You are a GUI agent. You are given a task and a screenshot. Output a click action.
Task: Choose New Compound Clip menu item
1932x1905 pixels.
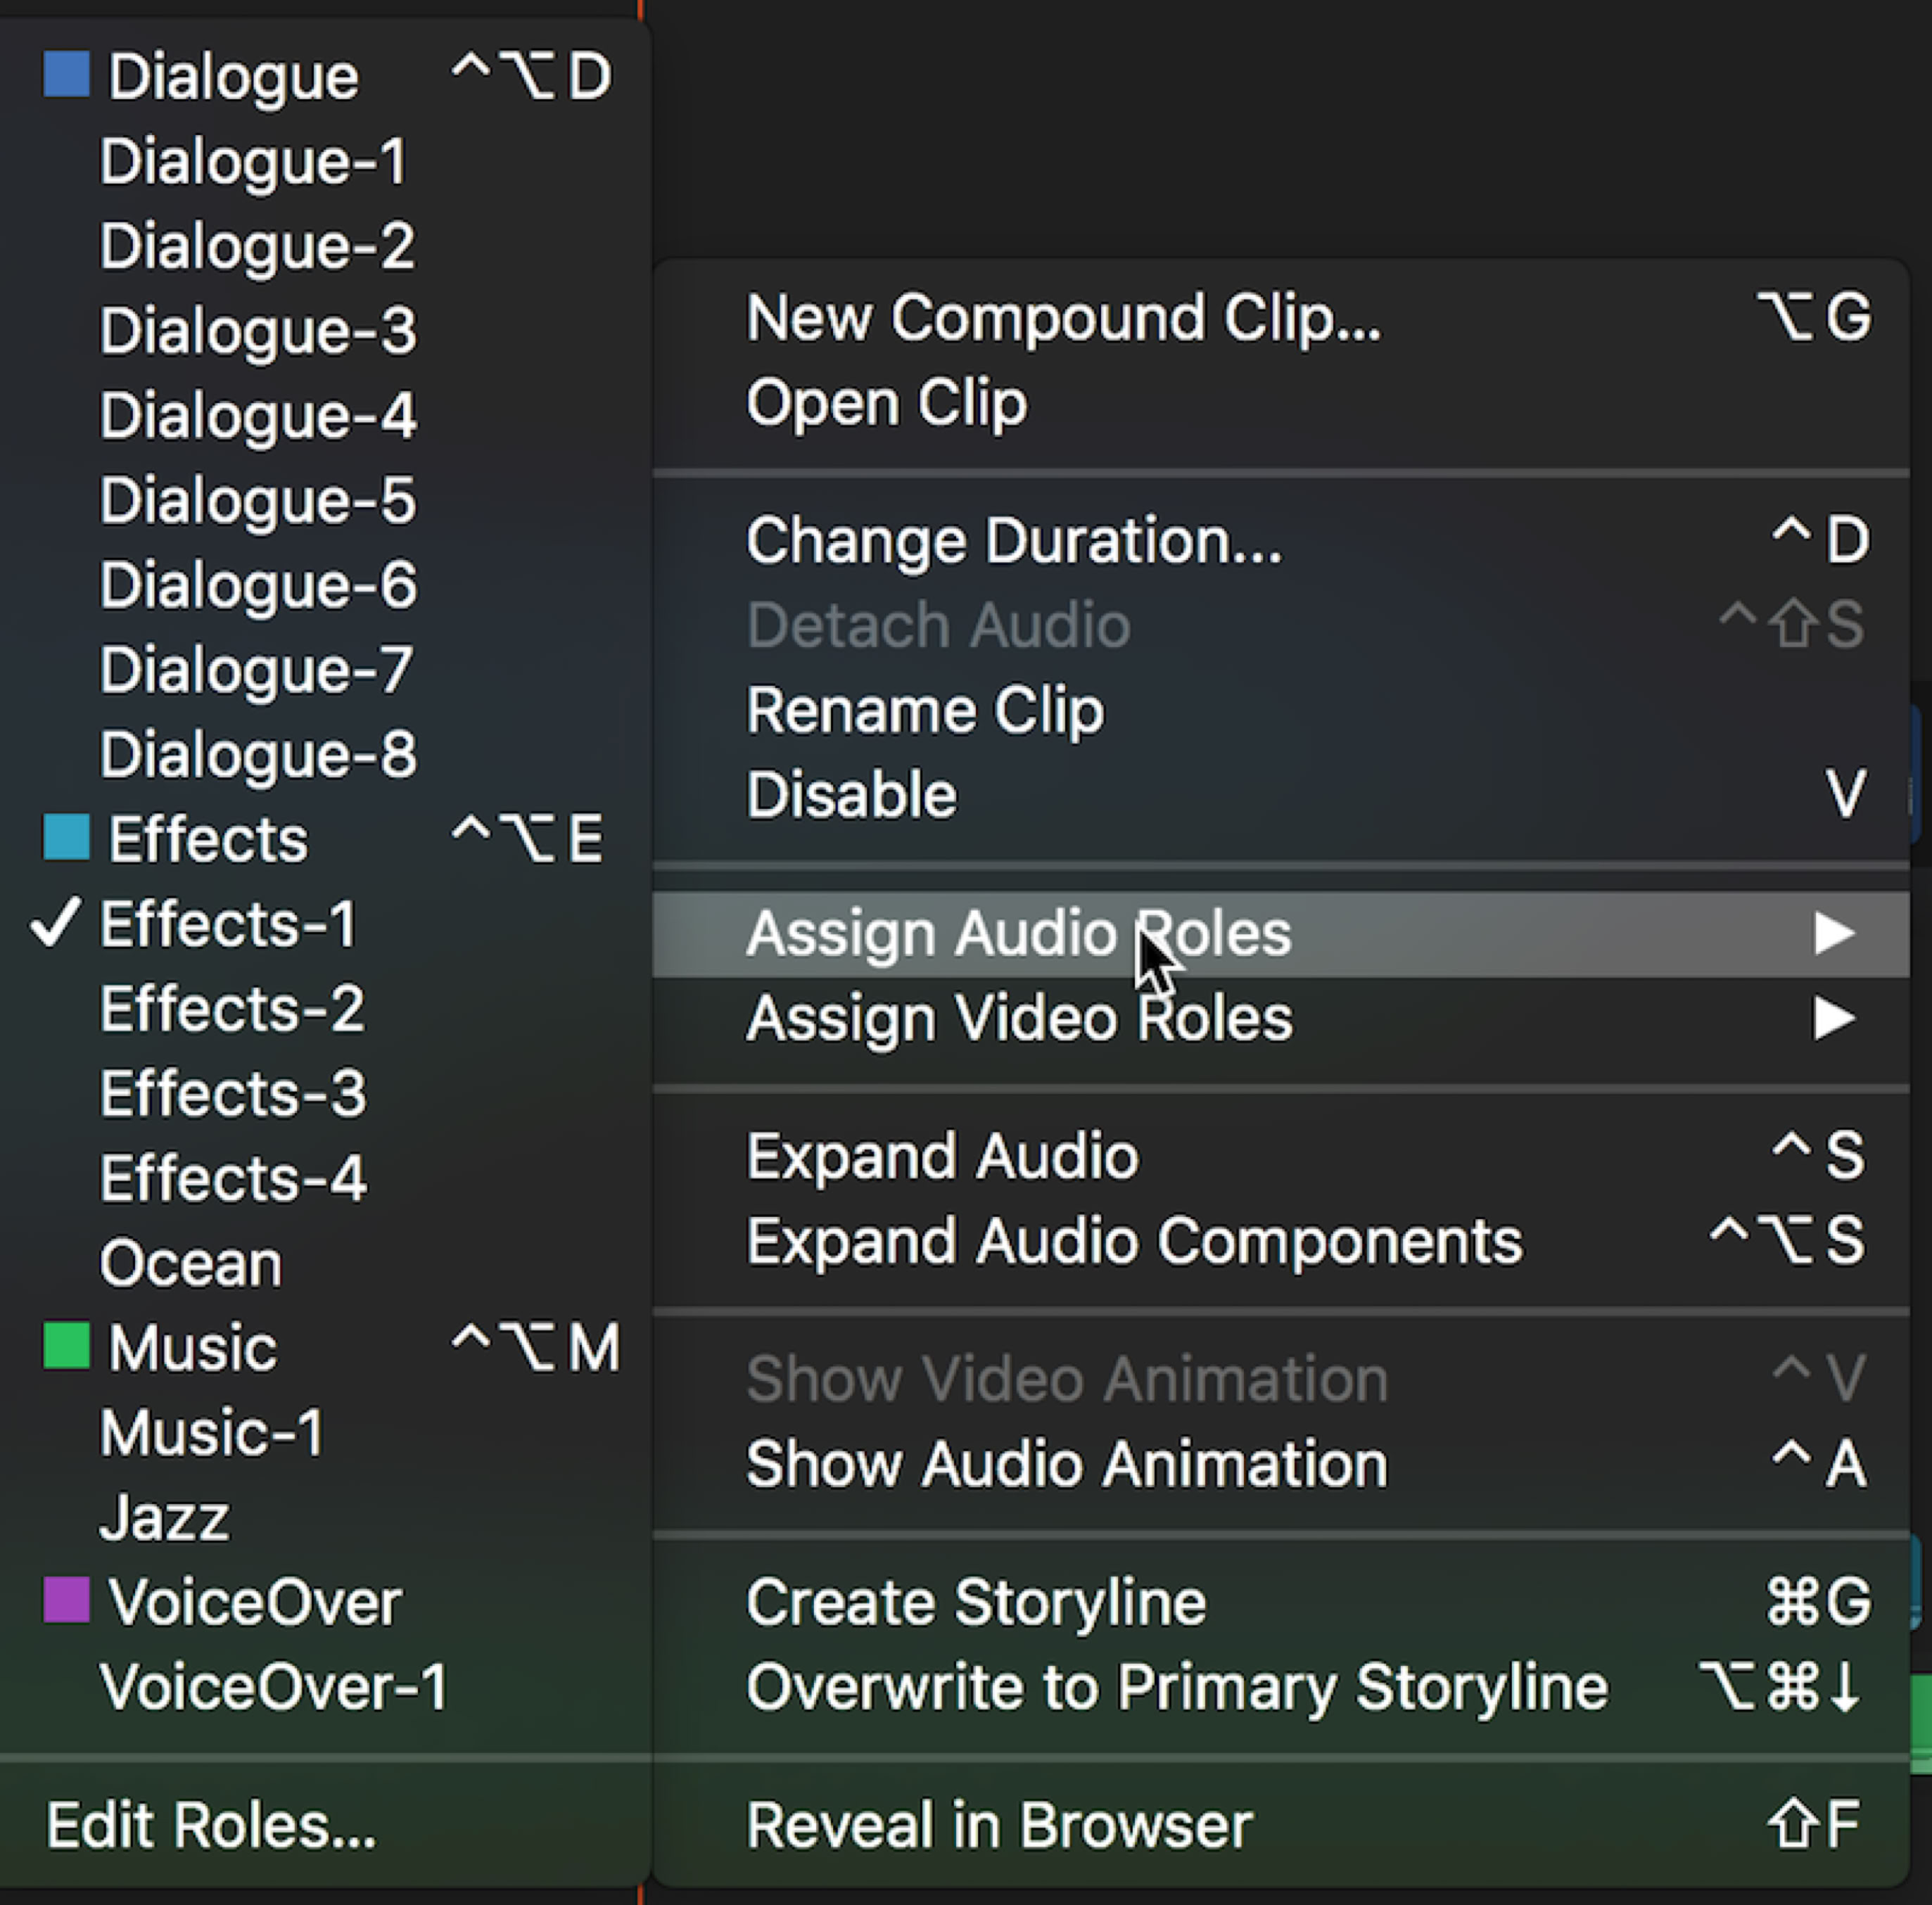1063,318
